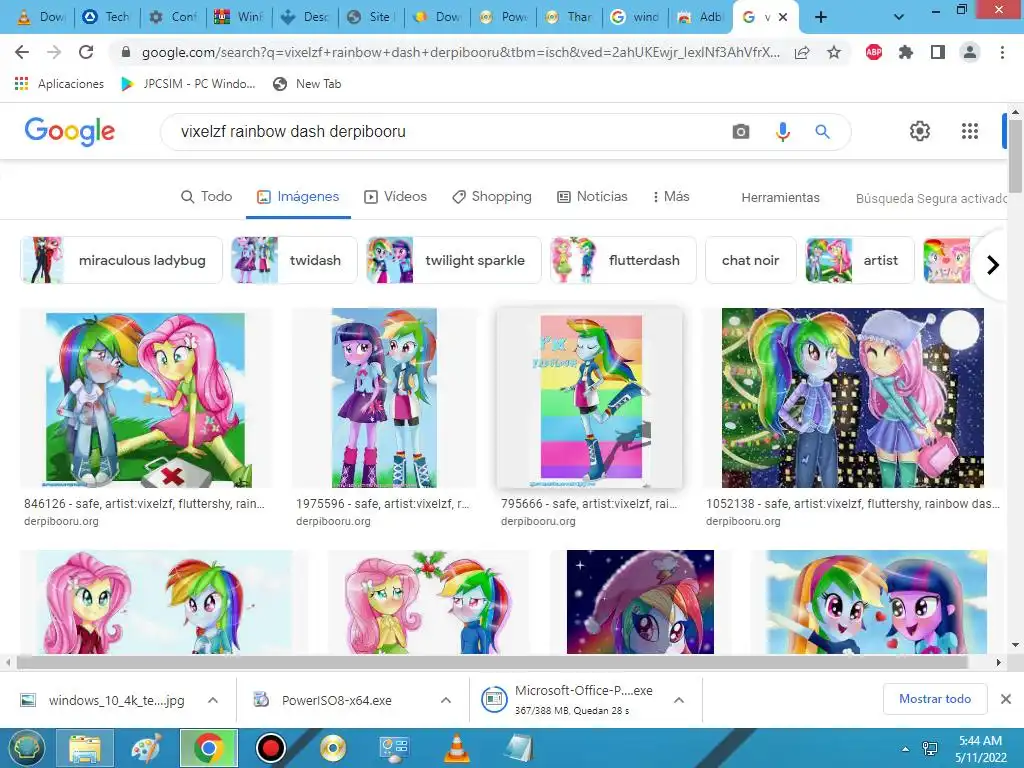Open Chrome three-dot menu
1024x768 pixels.
(x=1002, y=52)
